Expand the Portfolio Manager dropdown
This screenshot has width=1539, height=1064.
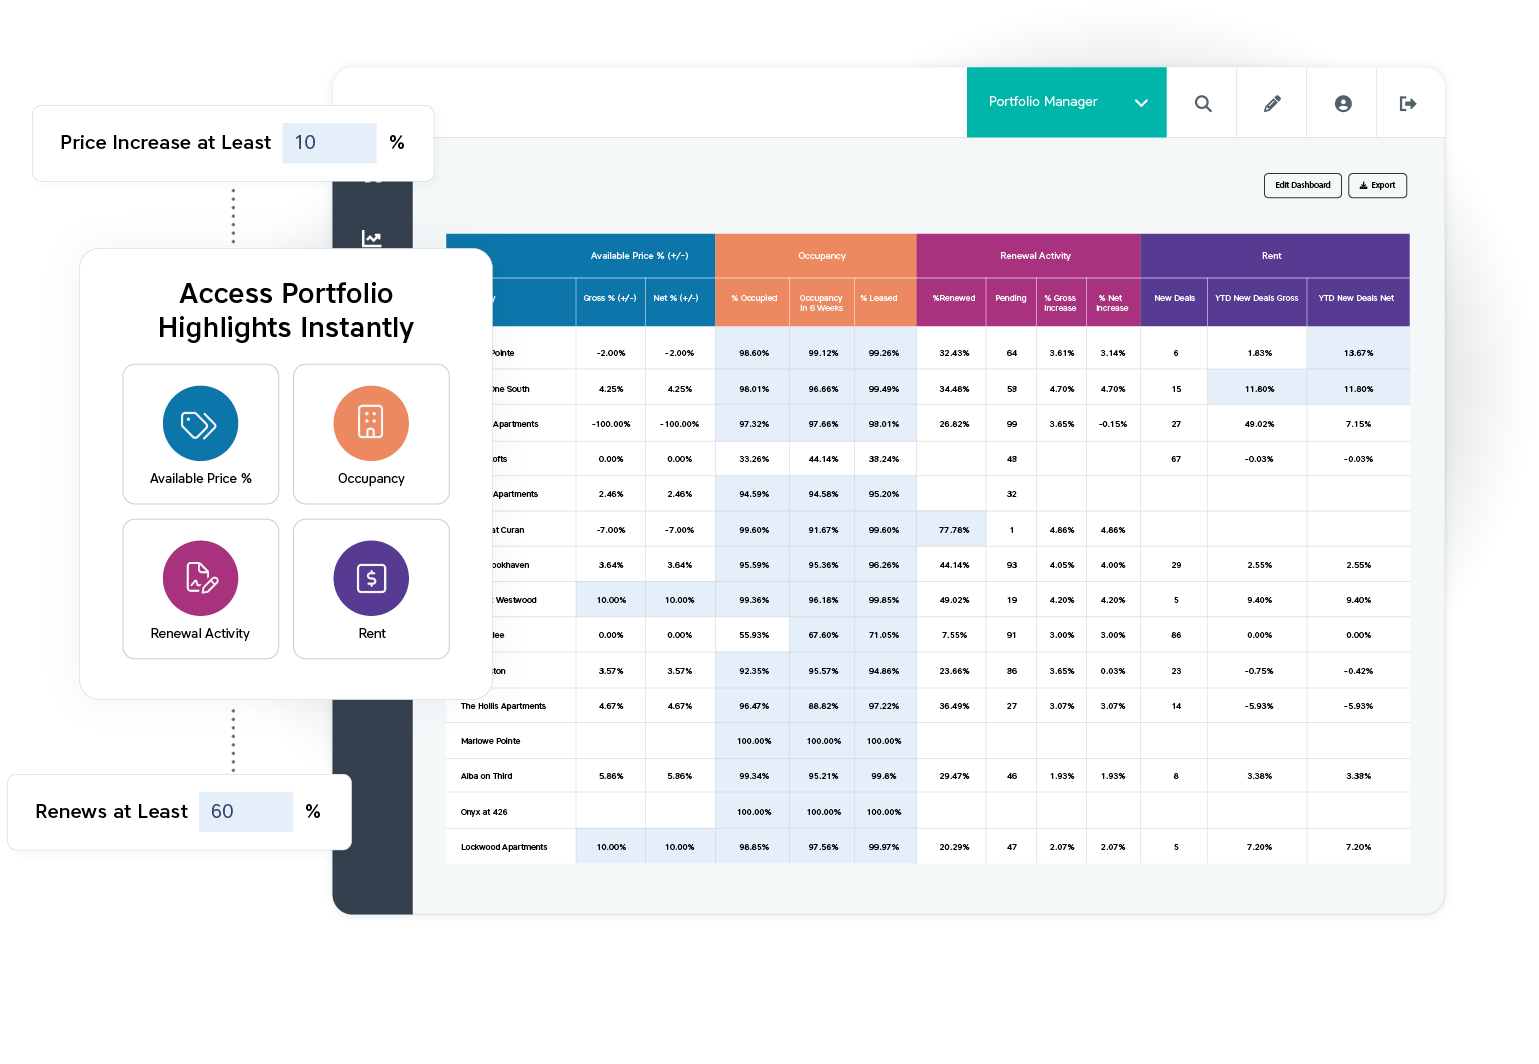click(x=1066, y=102)
